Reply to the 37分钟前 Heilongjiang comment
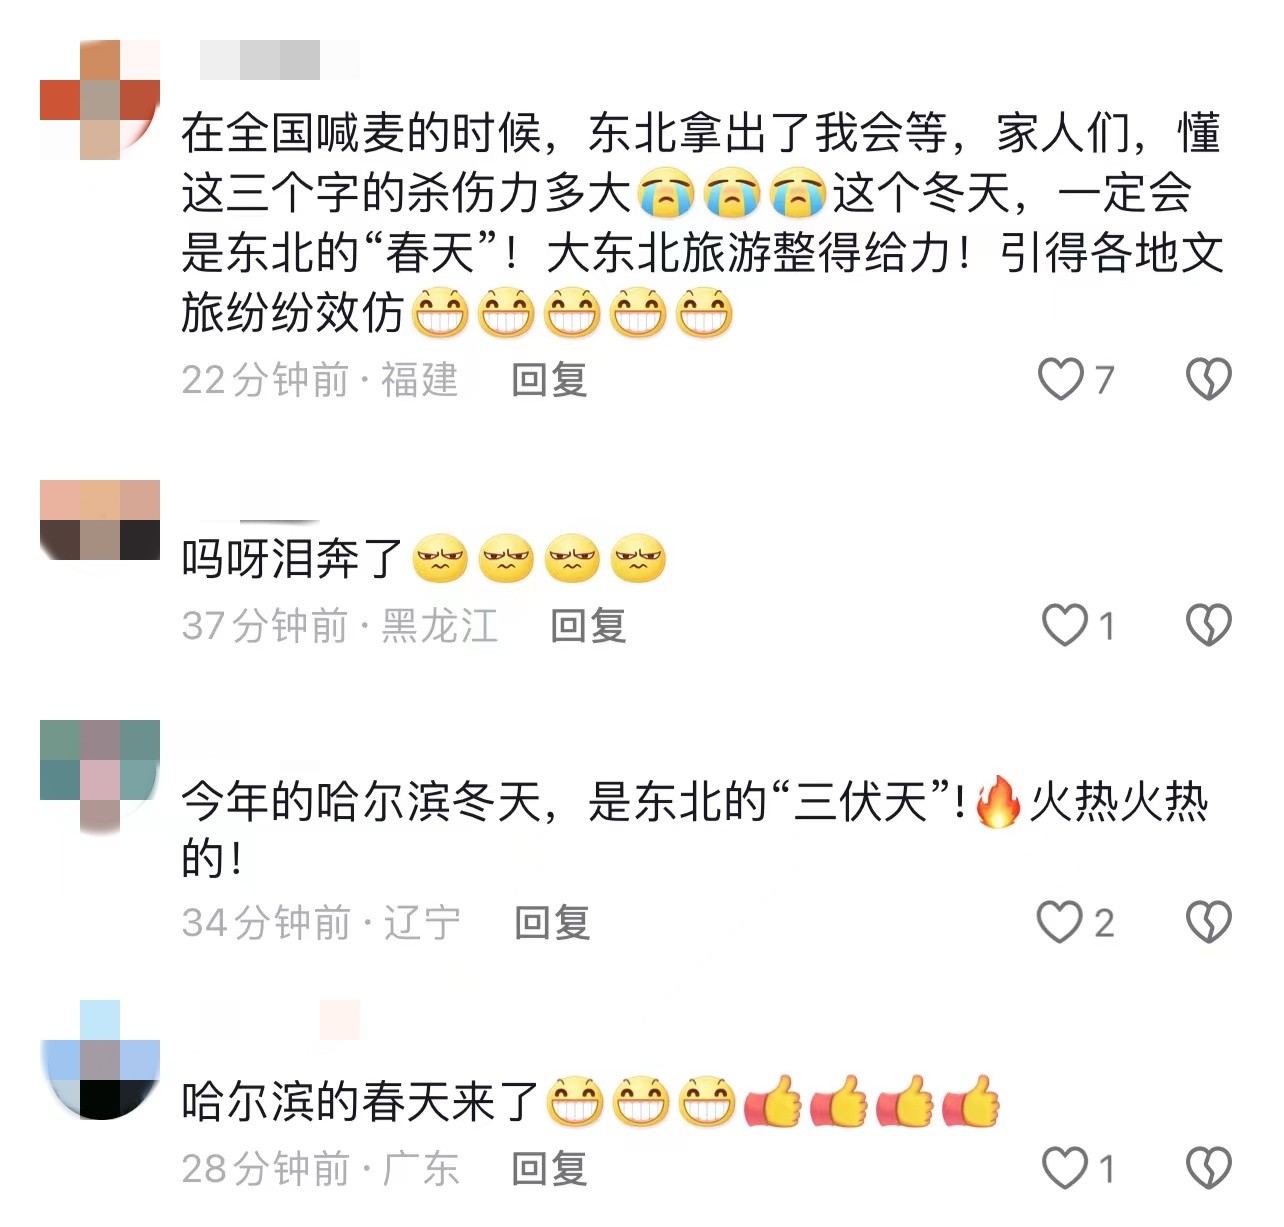Viewport: 1284px width, 1227px height. (x=588, y=626)
